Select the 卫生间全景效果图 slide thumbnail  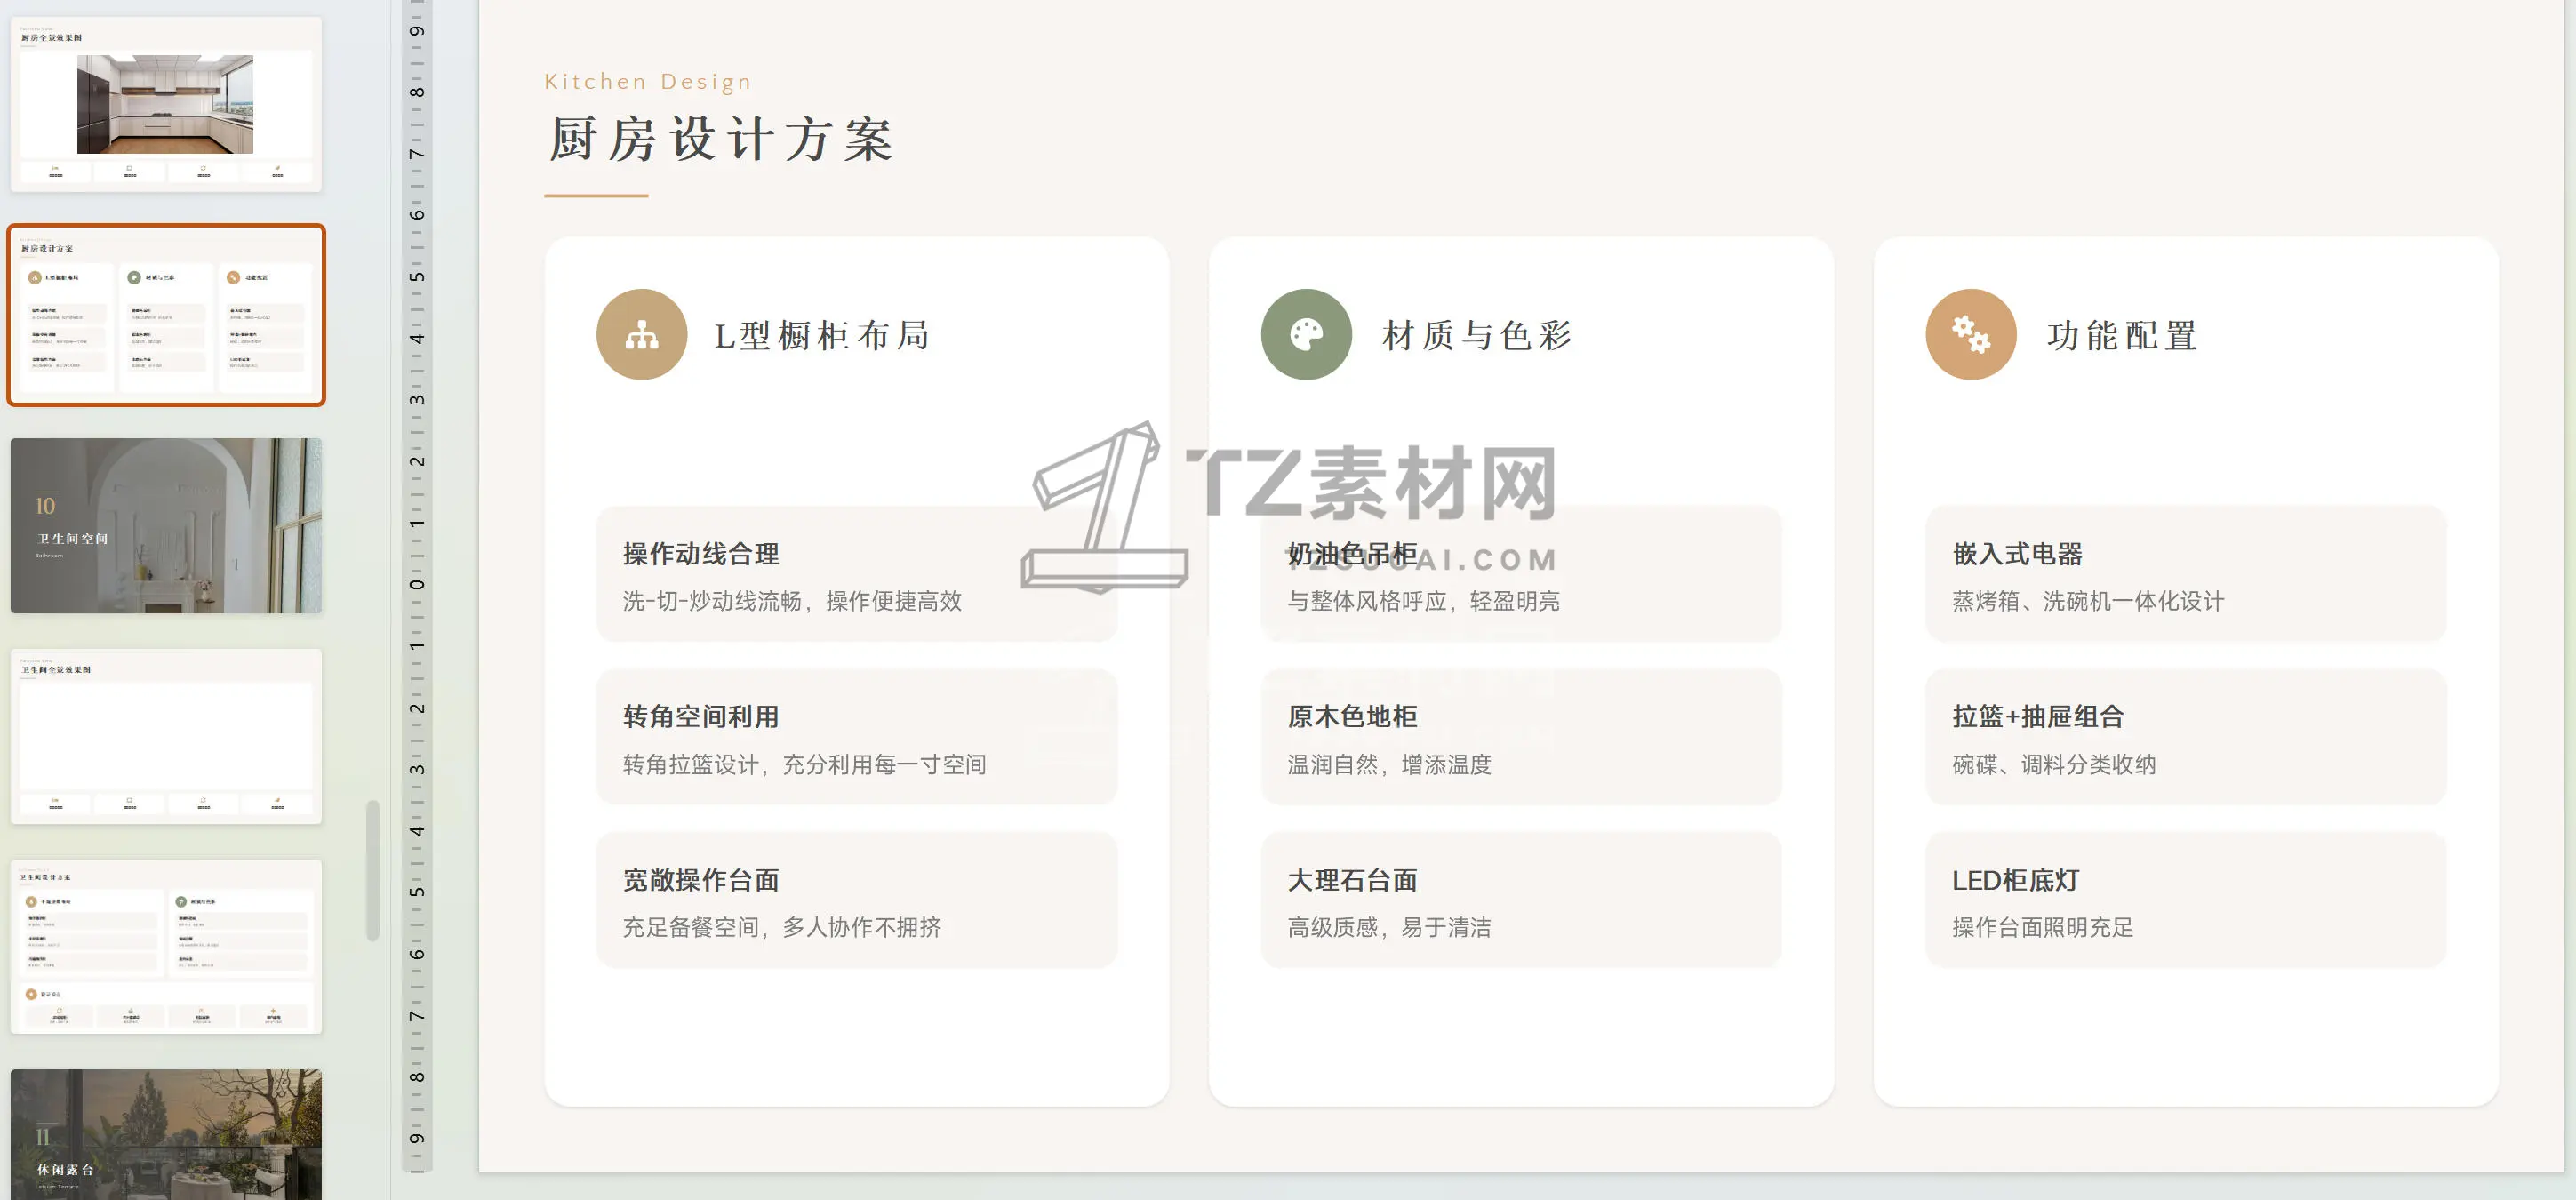[166, 737]
